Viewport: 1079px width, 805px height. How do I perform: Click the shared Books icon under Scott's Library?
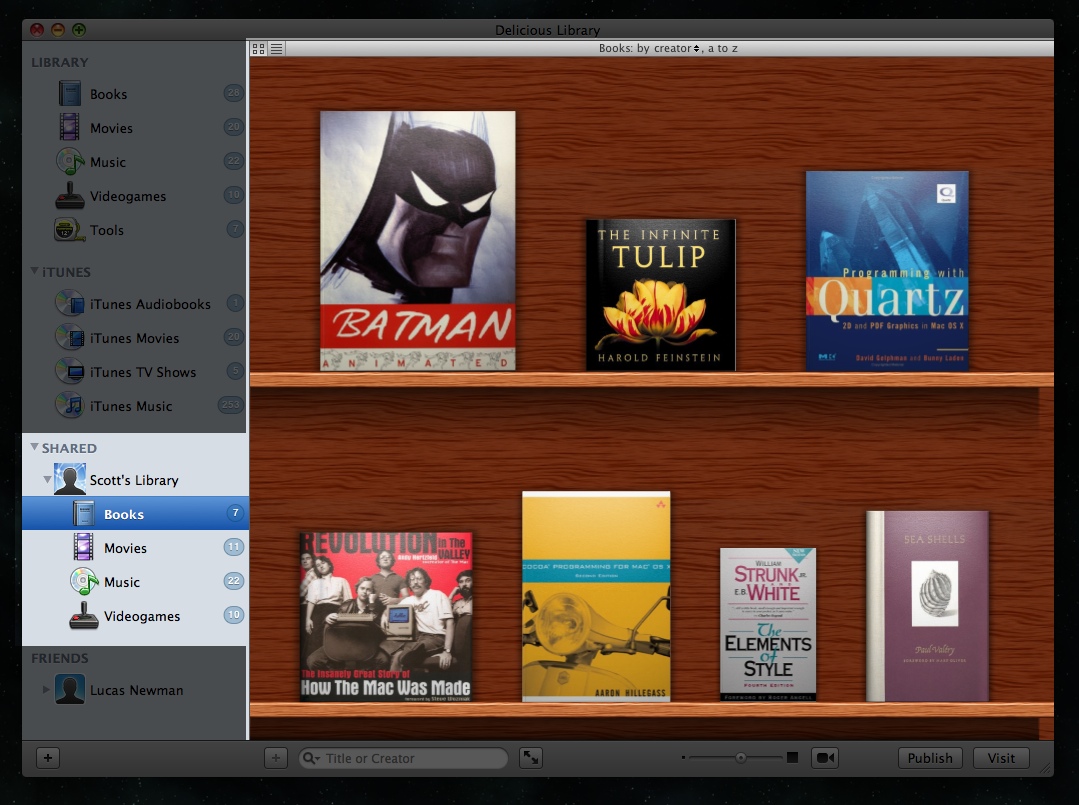[x=83, y=514]
